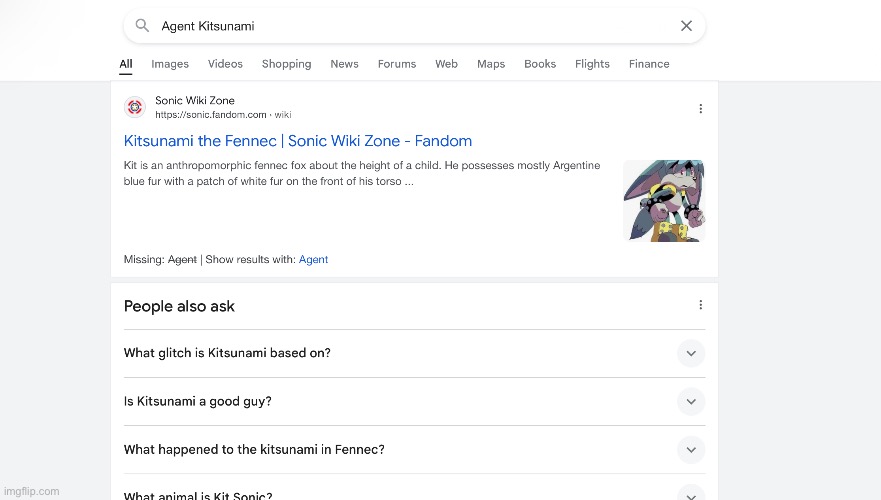The image size is (881, 500).
Task: Open People also ask options menu
Action: (x=700, y=304)
